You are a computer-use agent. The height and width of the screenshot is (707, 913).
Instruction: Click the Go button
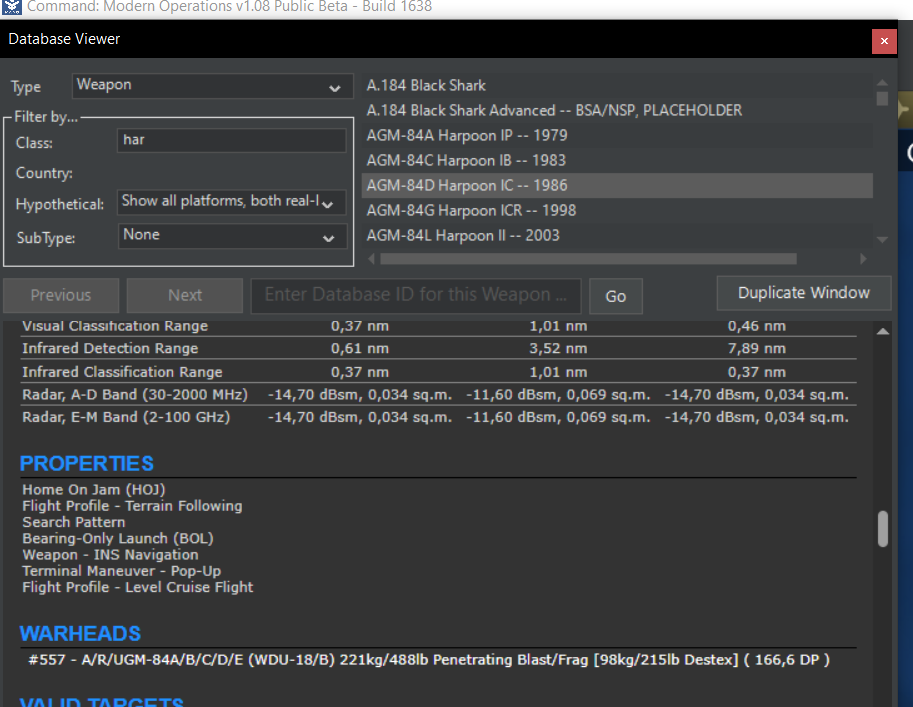pyautogui.click(x=615, y=296)
